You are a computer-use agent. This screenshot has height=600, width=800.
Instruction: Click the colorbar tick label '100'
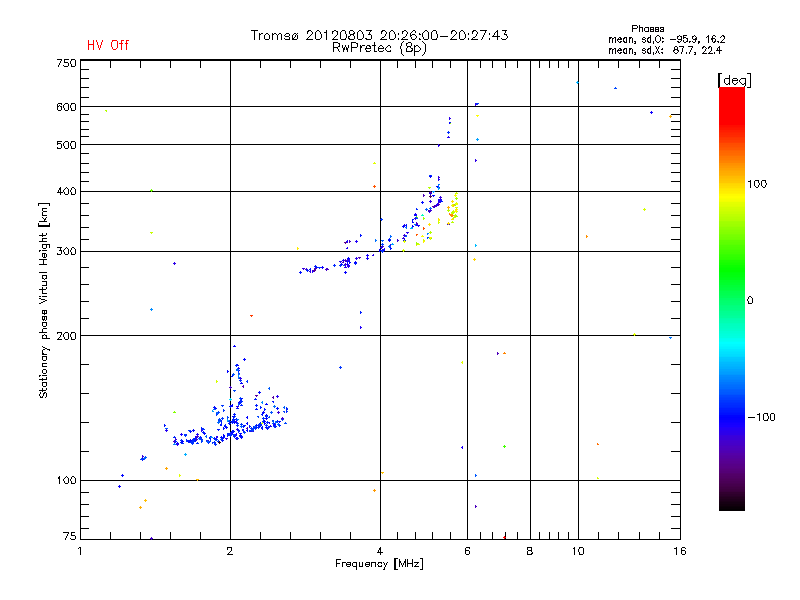[x=757, y=184]
